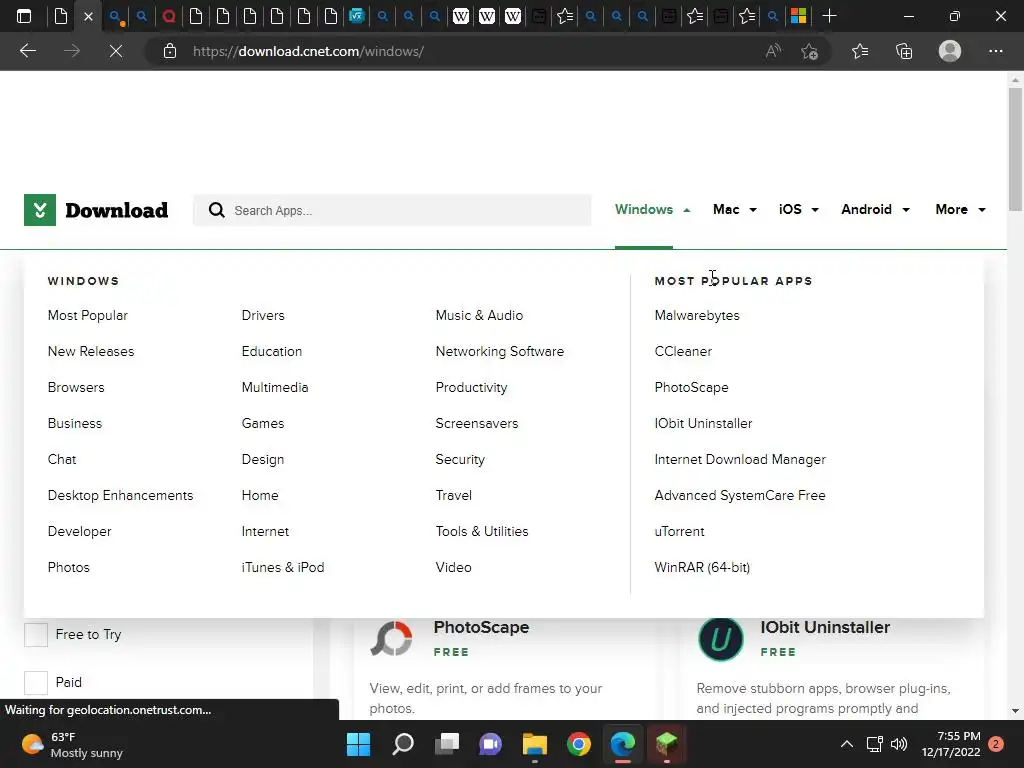1024x768 pixels.
Task: Click the PhotoScape card title
Action: click(x=481, y=627)
